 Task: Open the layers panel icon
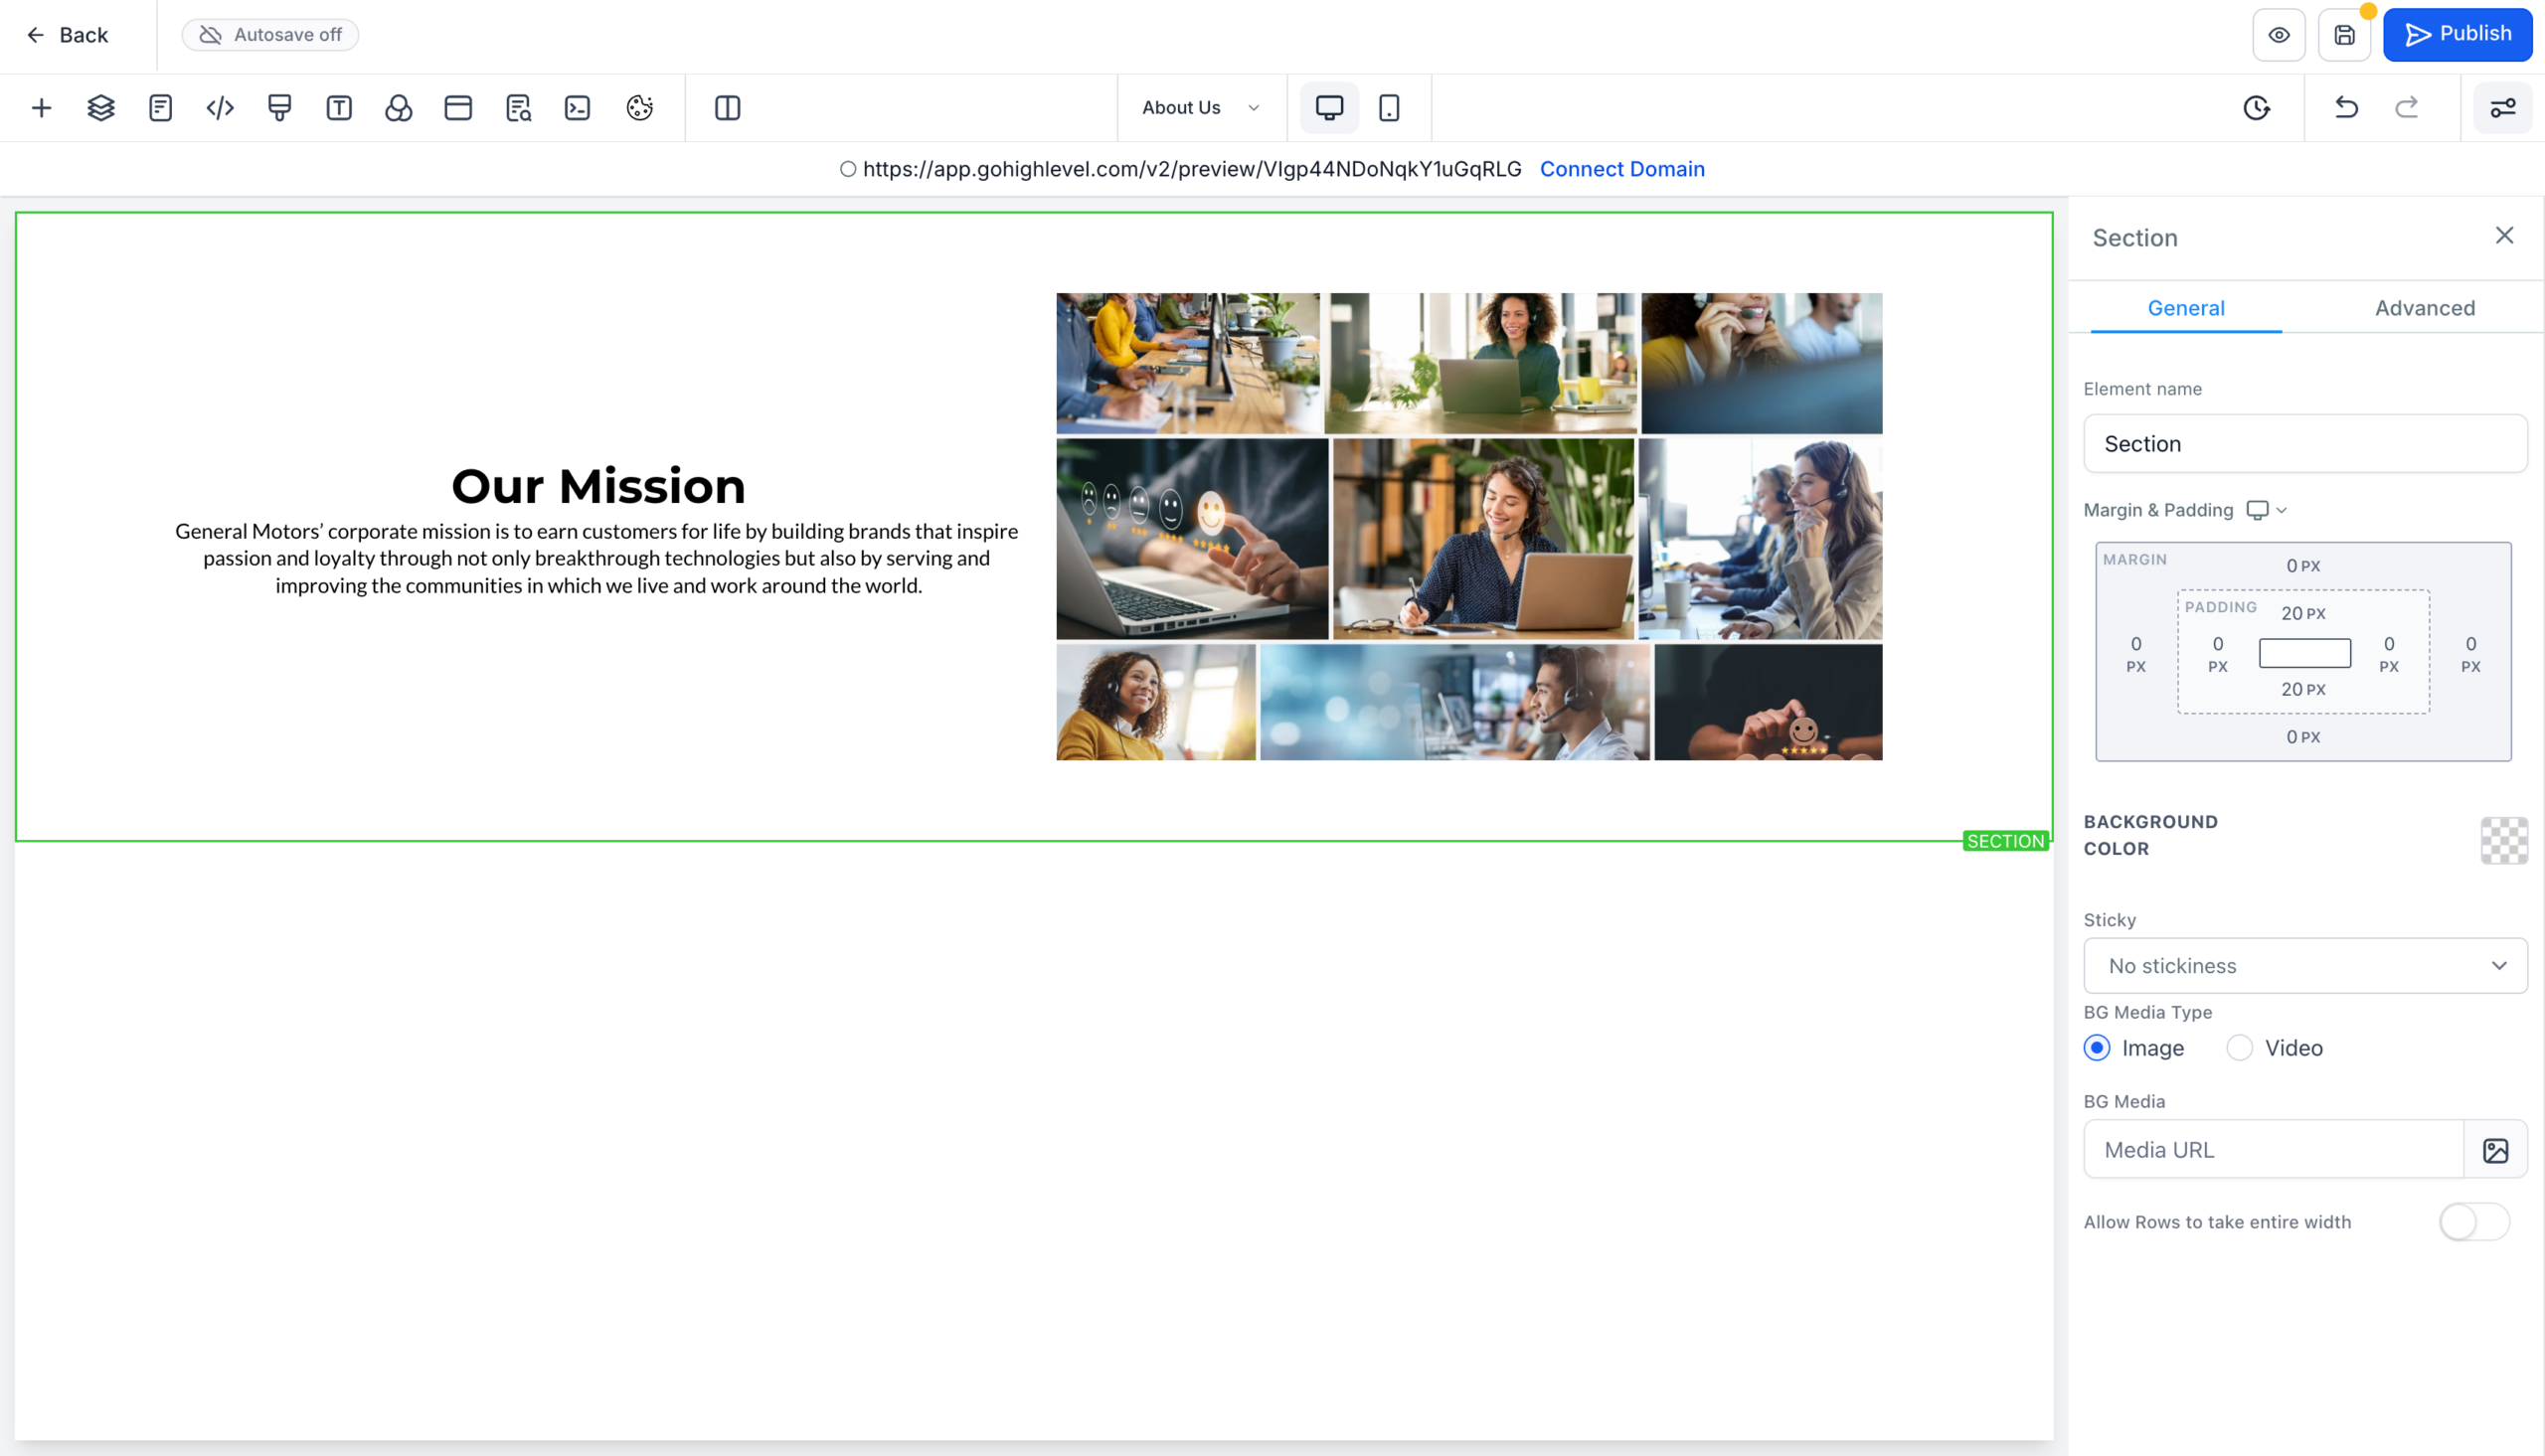[x=100, y=107]
